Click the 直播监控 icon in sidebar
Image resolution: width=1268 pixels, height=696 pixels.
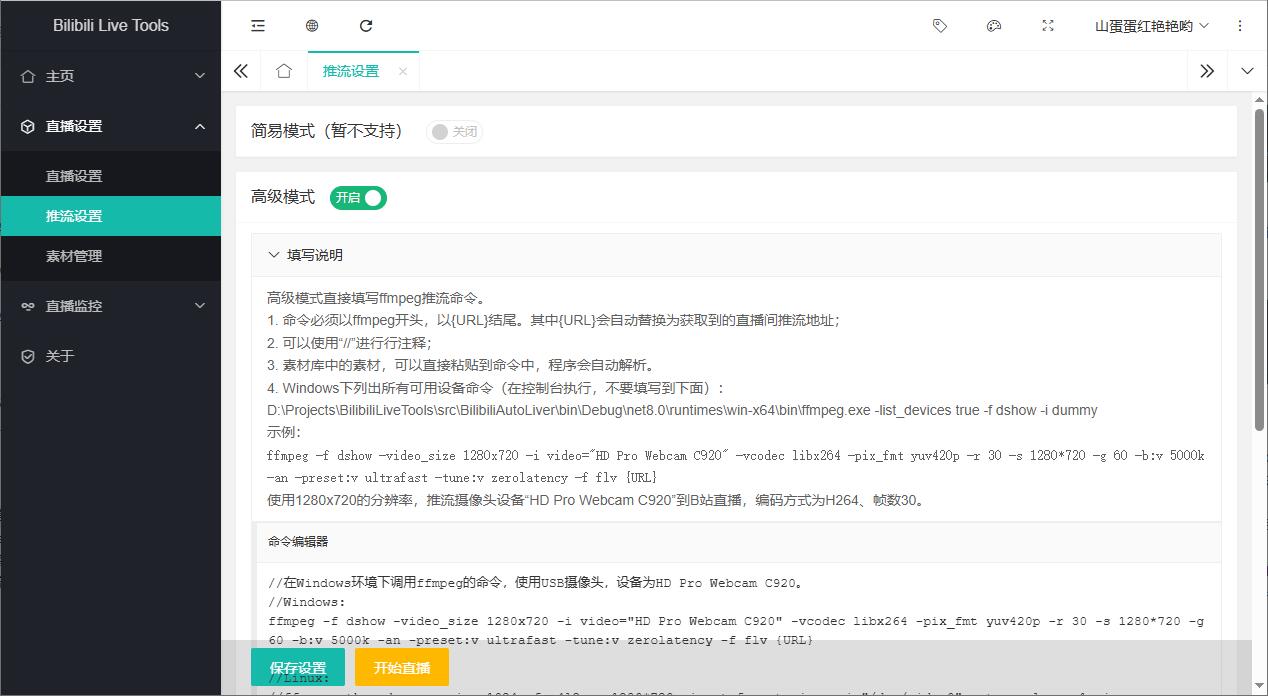pyautogui.click(x=28, y=306)
